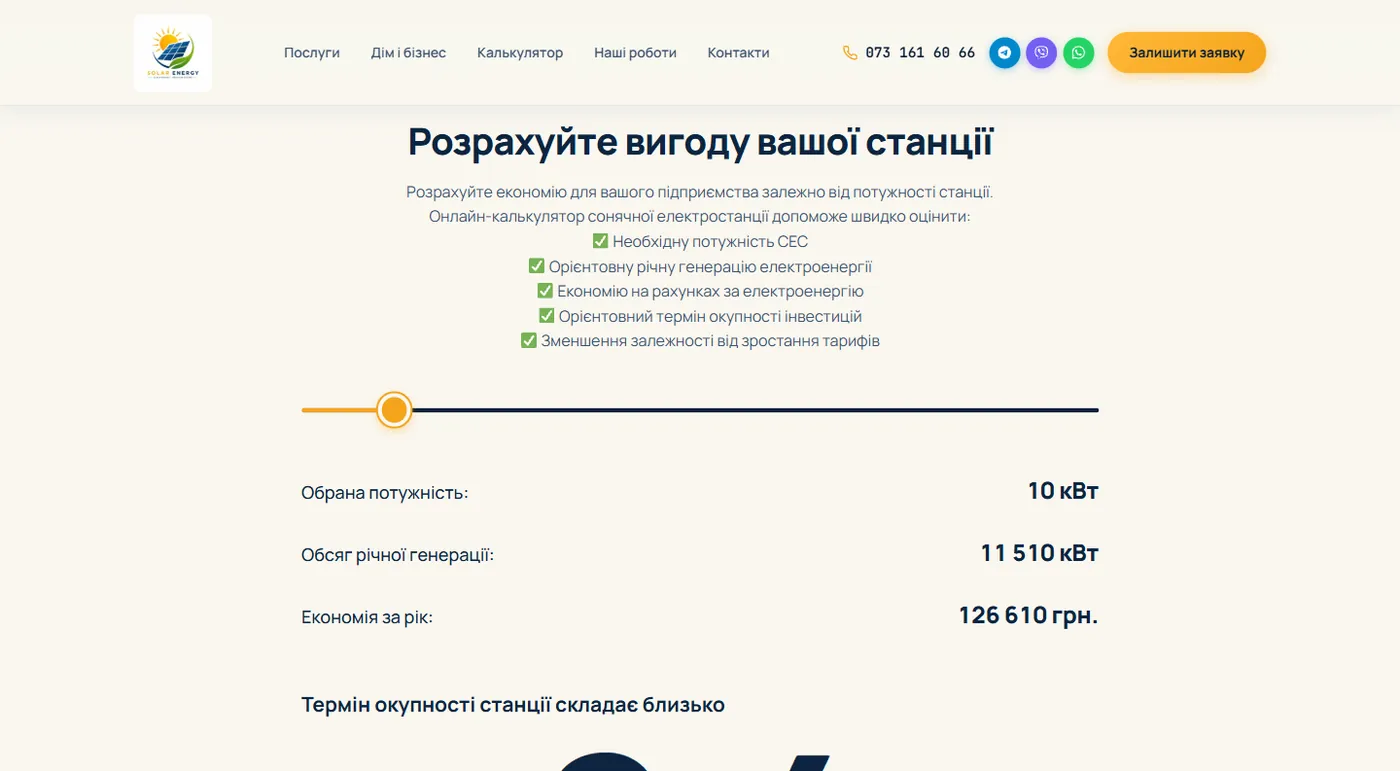Click the Необхідну потужність СЕС line
This screenshot has width=1400, height=771.
[x=700, y=242]
